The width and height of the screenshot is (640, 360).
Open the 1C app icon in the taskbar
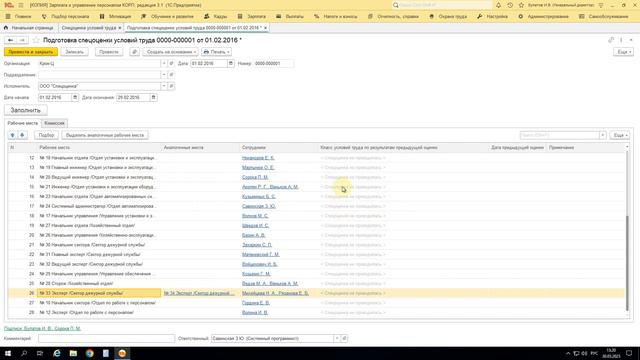tap(122, 353)
